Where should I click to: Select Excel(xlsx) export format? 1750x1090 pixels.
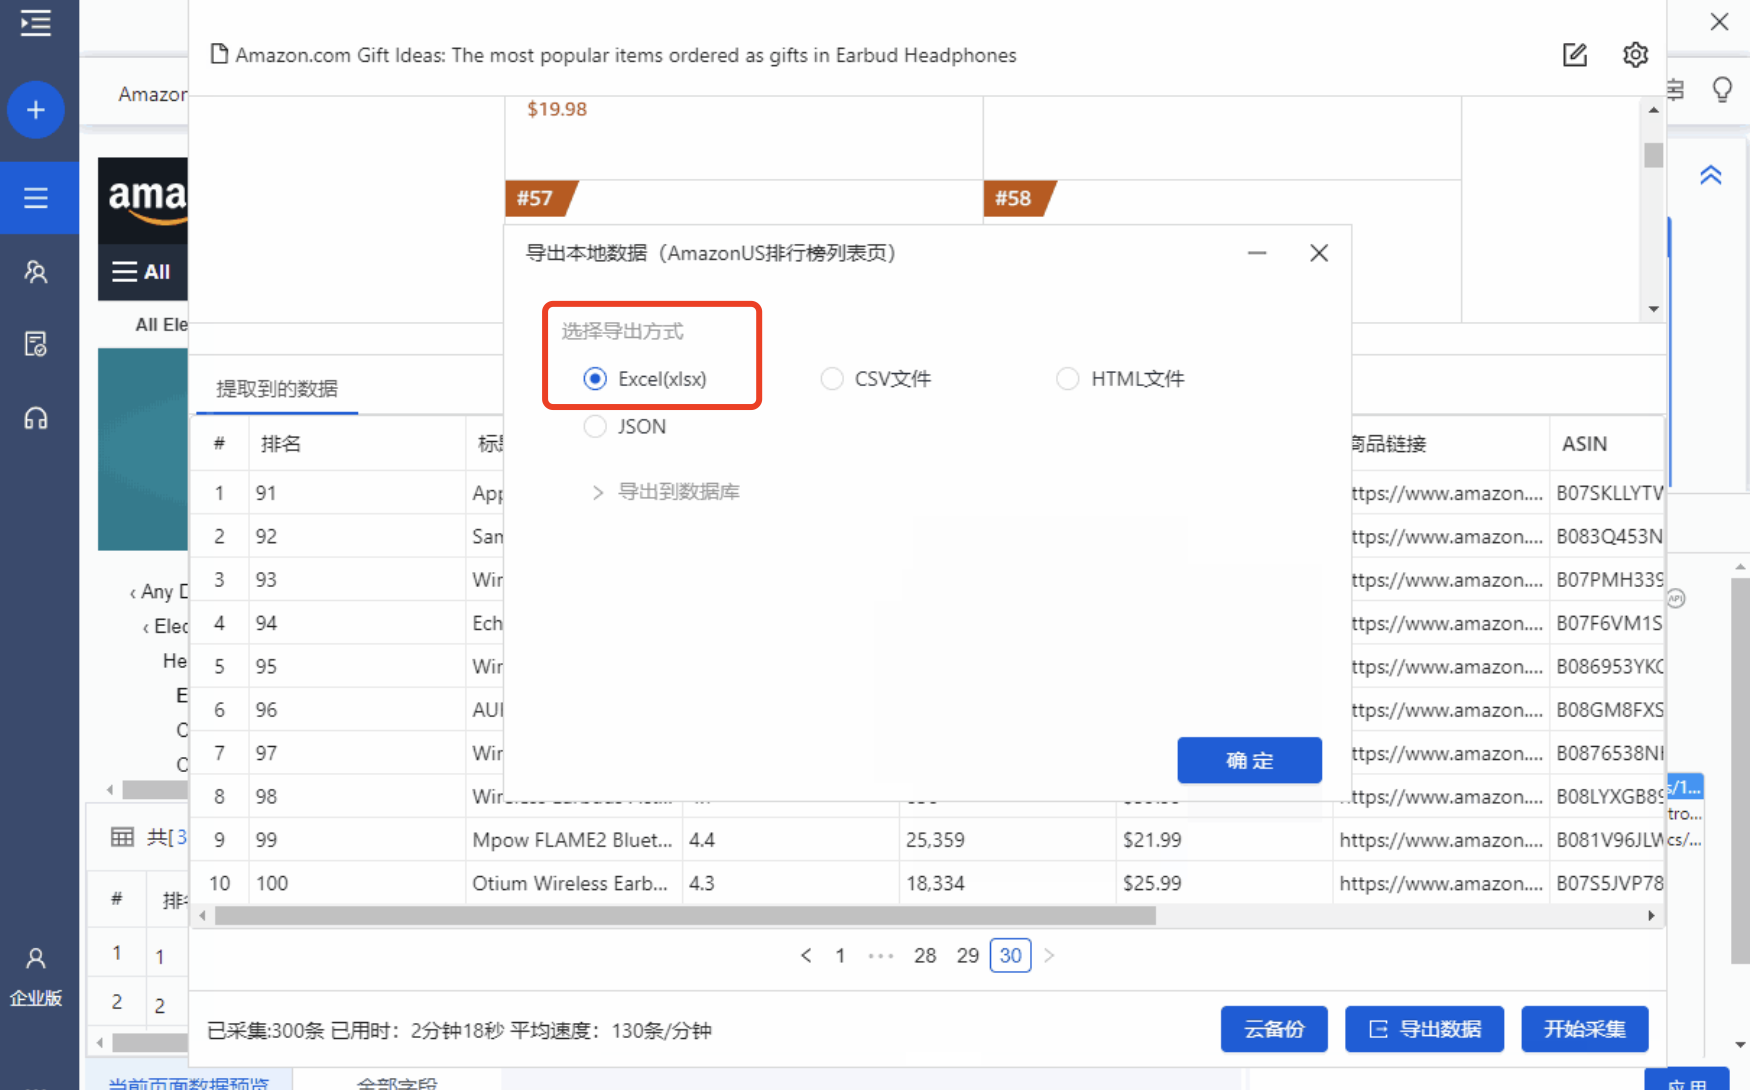coord(645,379)
